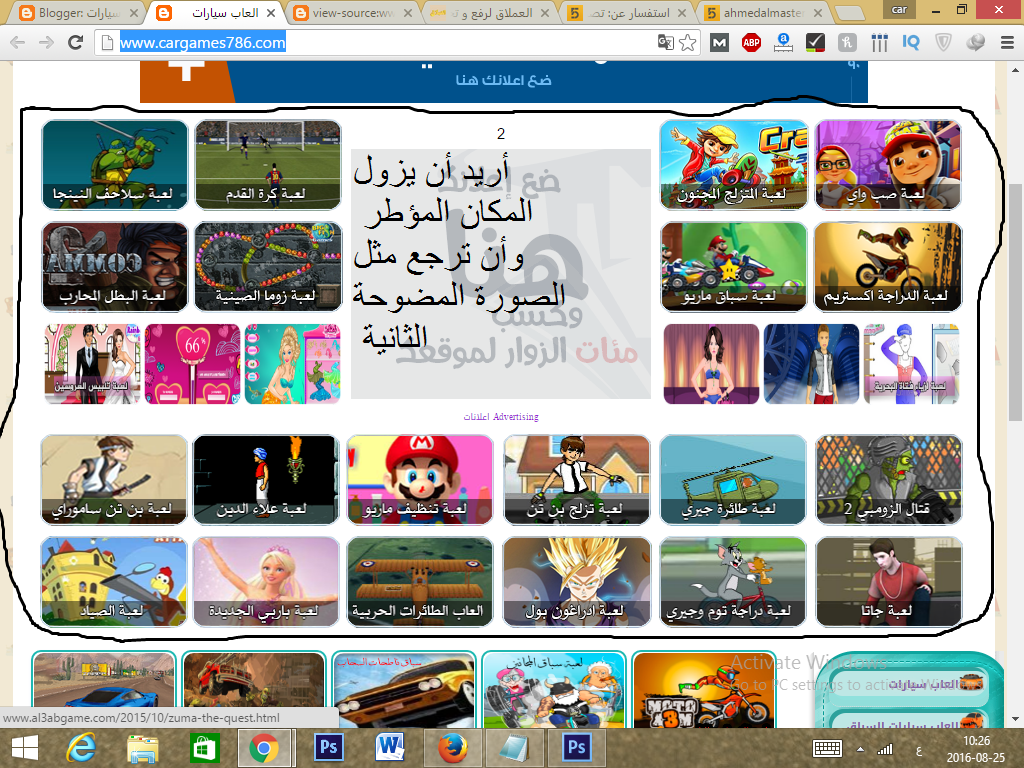Click the globe extension icon near the menu
The width and height of the screenshot is (1024, 768).
(x=975, y=43)
